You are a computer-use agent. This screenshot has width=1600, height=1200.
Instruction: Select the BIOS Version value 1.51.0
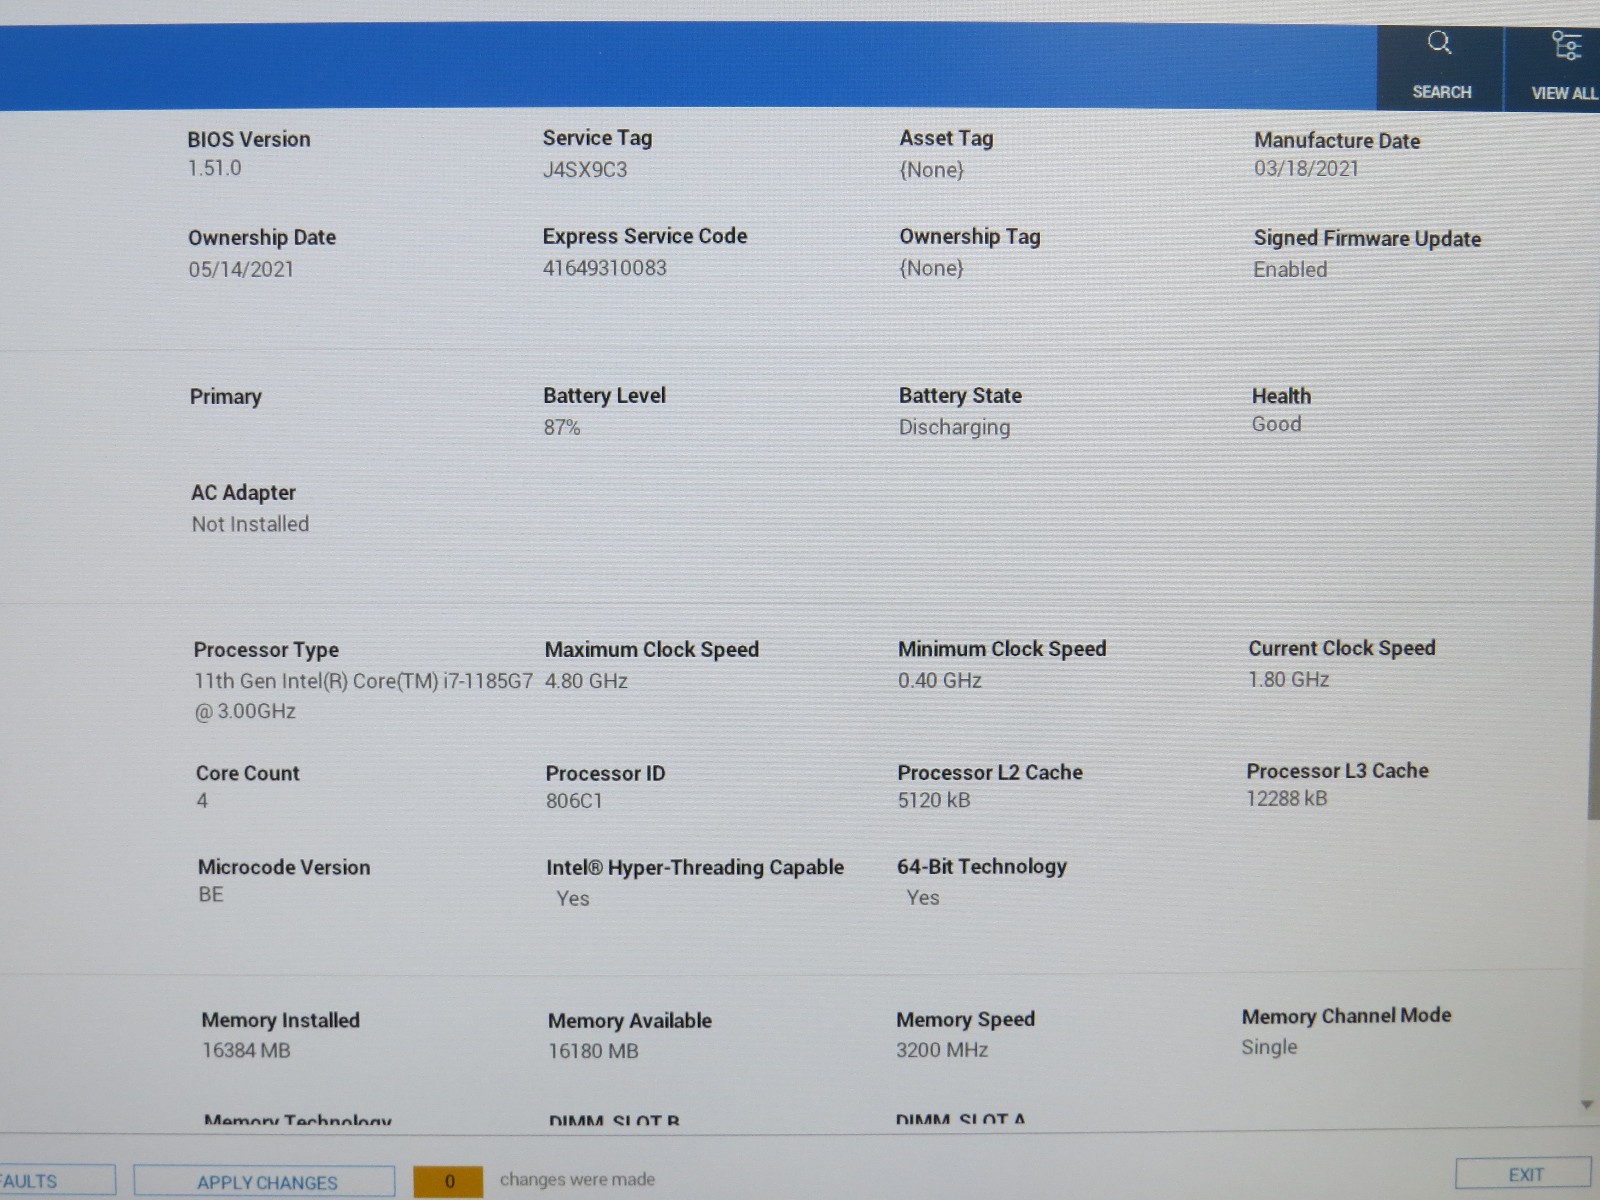click(x=214, y=168)
